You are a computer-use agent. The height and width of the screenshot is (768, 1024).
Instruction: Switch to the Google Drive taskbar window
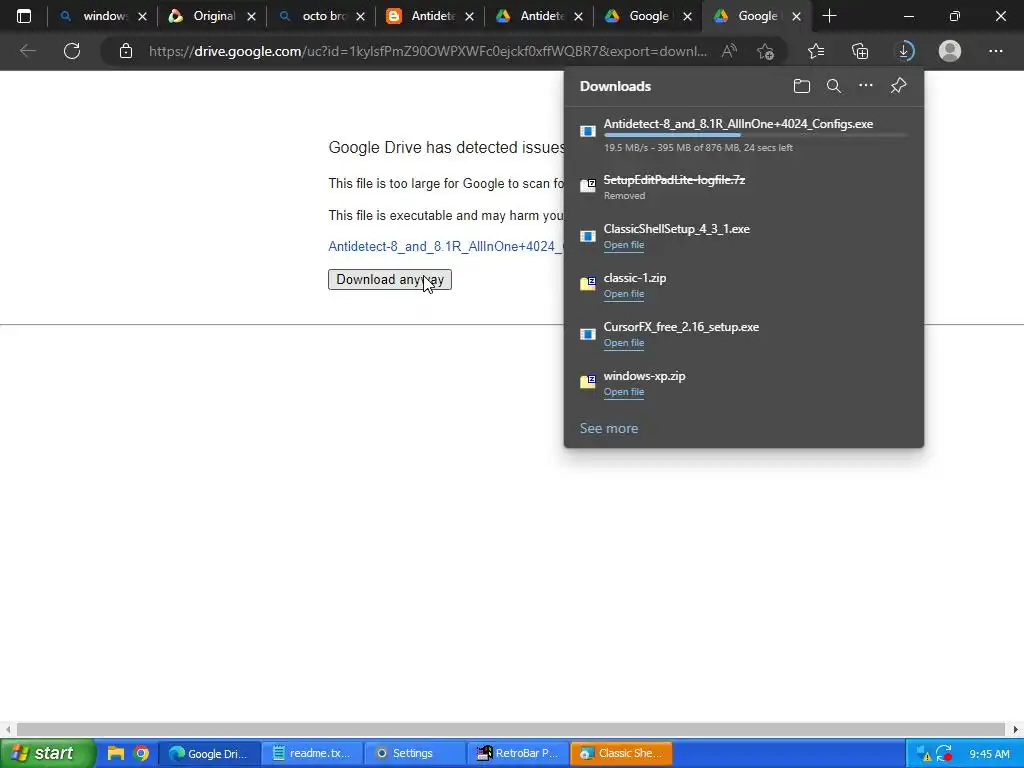[209, 753]
